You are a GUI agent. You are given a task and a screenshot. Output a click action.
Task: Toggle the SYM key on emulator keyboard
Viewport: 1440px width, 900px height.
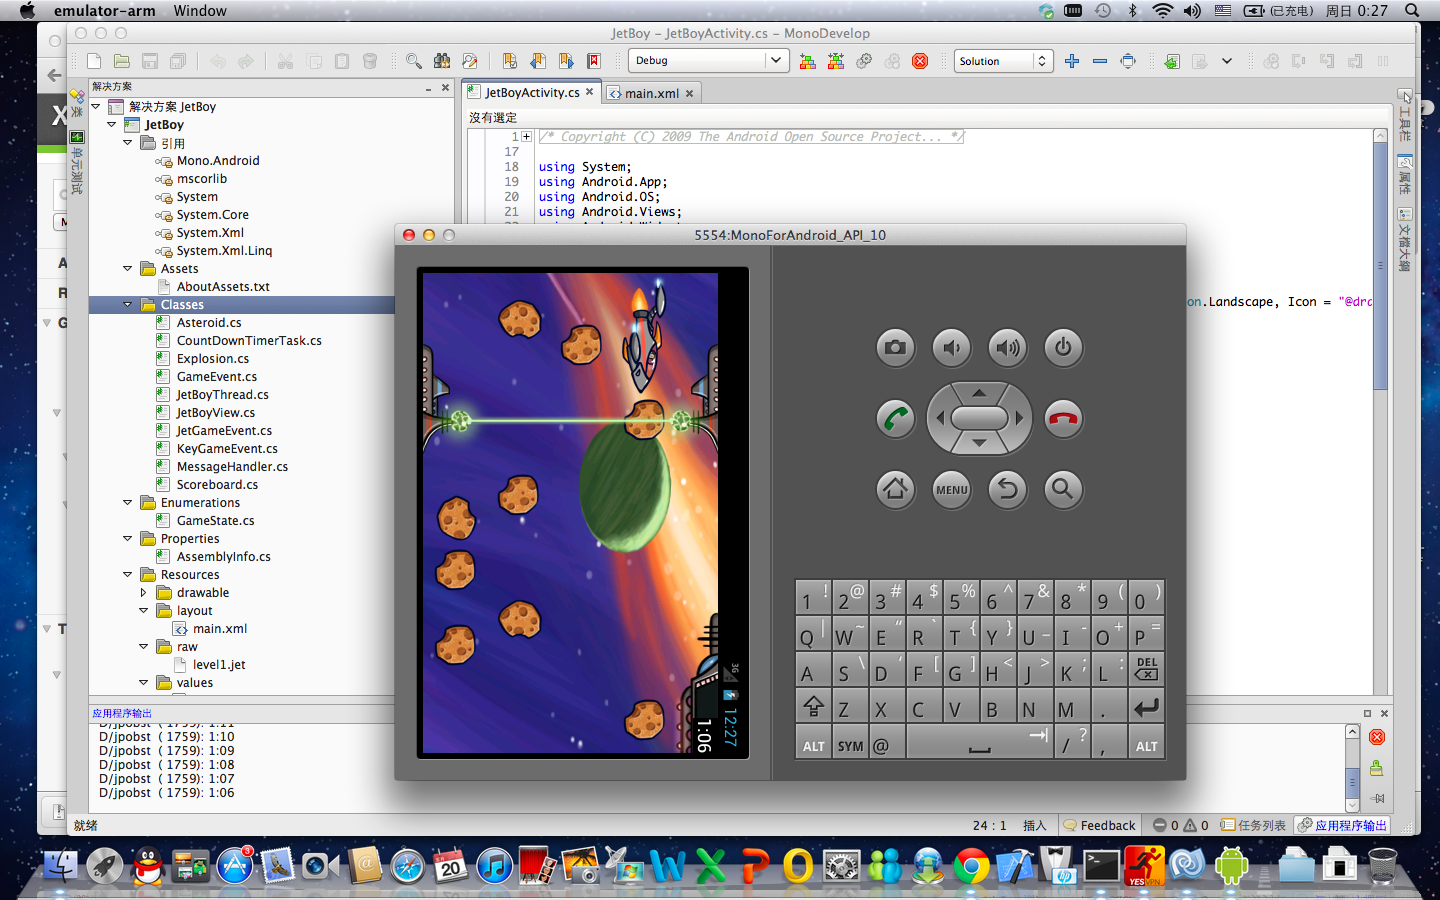coord(850,746)
